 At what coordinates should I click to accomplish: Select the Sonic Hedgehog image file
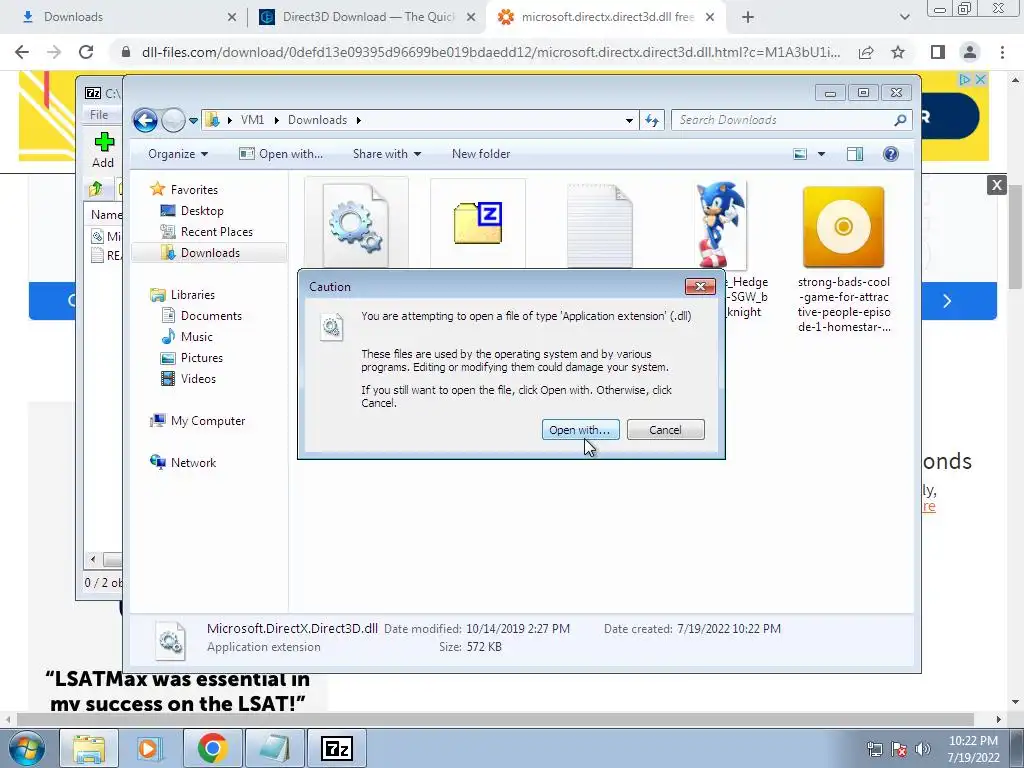tap(720, 225)
